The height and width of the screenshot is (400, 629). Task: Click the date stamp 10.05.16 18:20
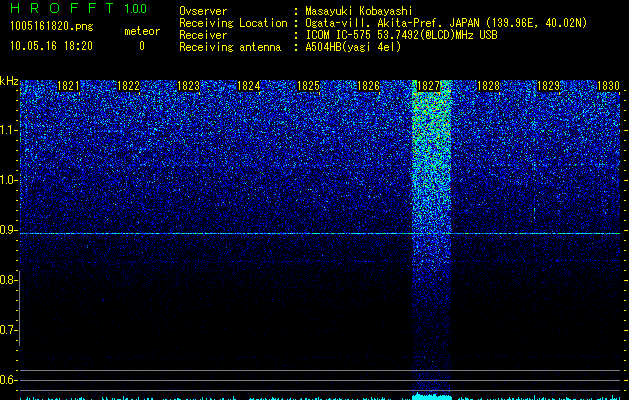point(51,46)
